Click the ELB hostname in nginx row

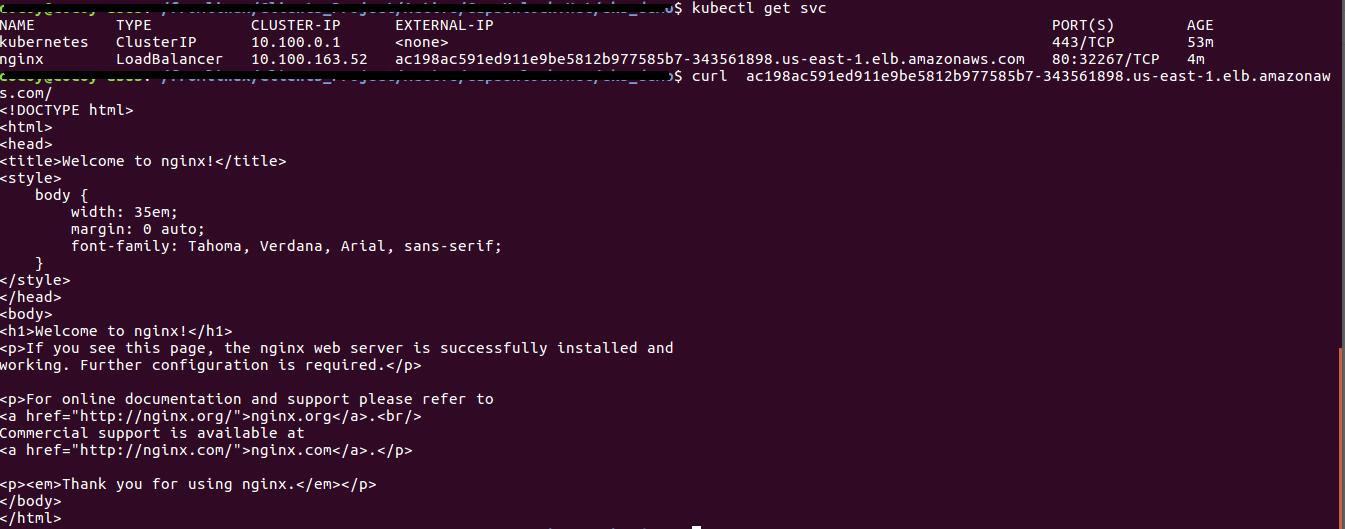(x=710, y=59)
